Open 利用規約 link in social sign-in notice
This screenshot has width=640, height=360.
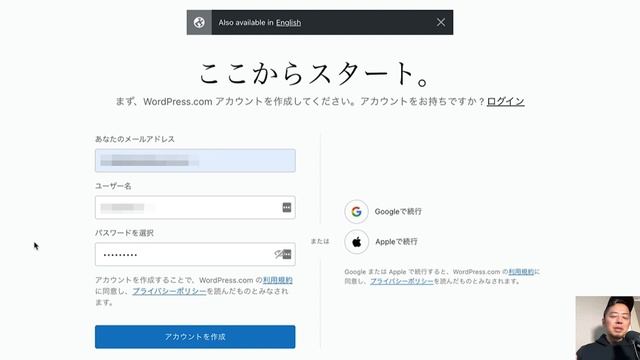pyautogui.click(x=521, y=271)
